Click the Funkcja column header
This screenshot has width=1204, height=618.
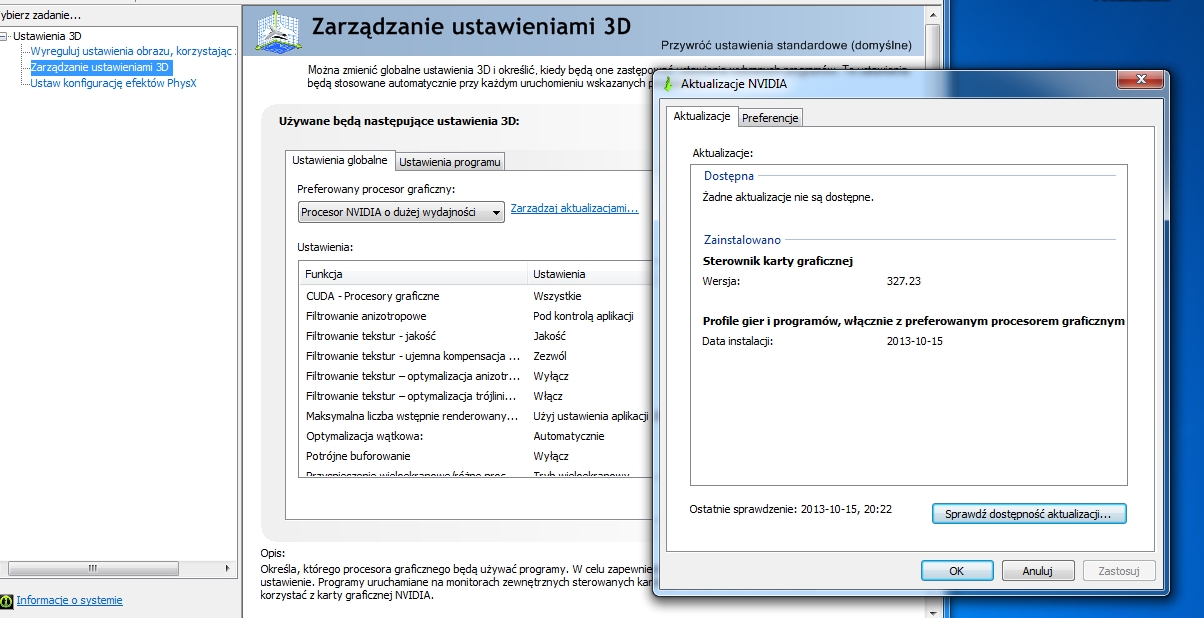pyautogui.click(x=413, y=274)
